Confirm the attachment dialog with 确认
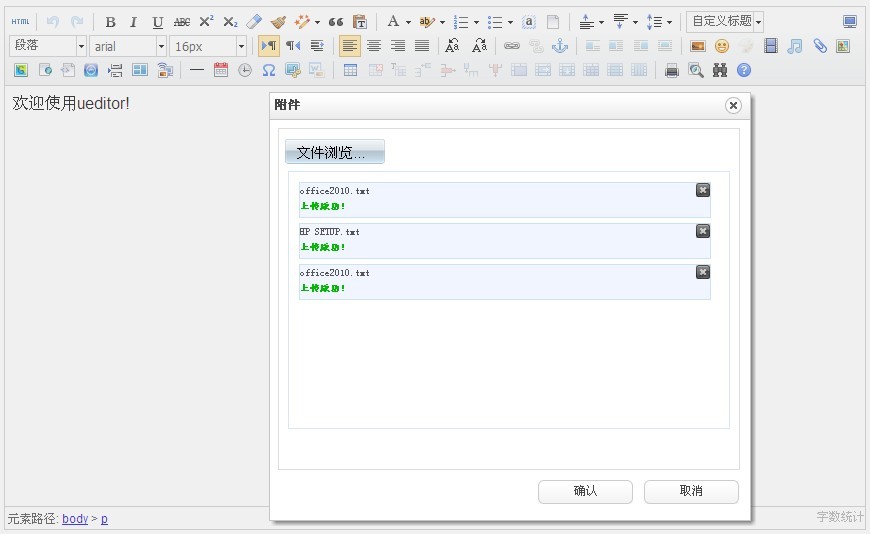This screenshot has width=870, height=534. click(x=585, y=492)
